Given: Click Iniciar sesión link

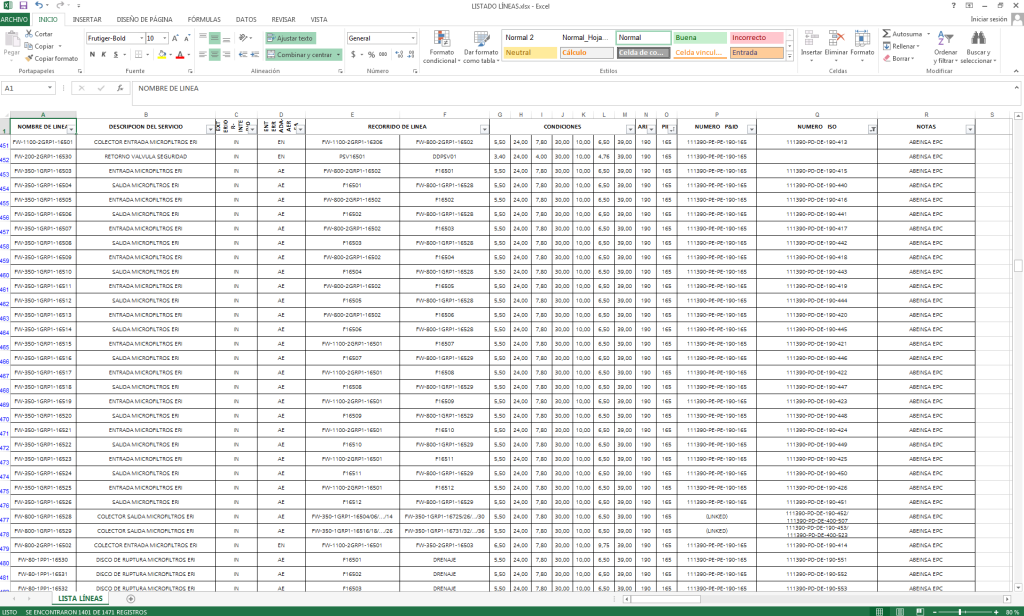Looking at the screenshot, I should point(988,19).
